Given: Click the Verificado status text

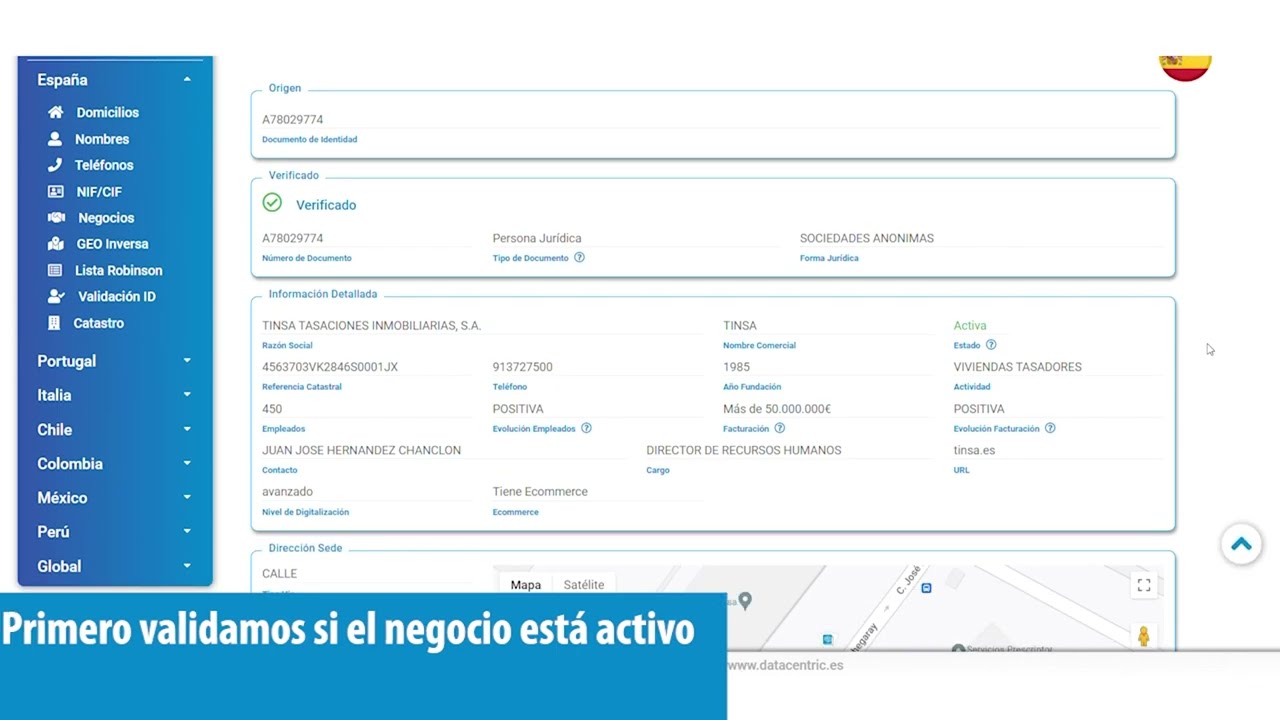Looking at the screenshot, I should coord(326,205).
